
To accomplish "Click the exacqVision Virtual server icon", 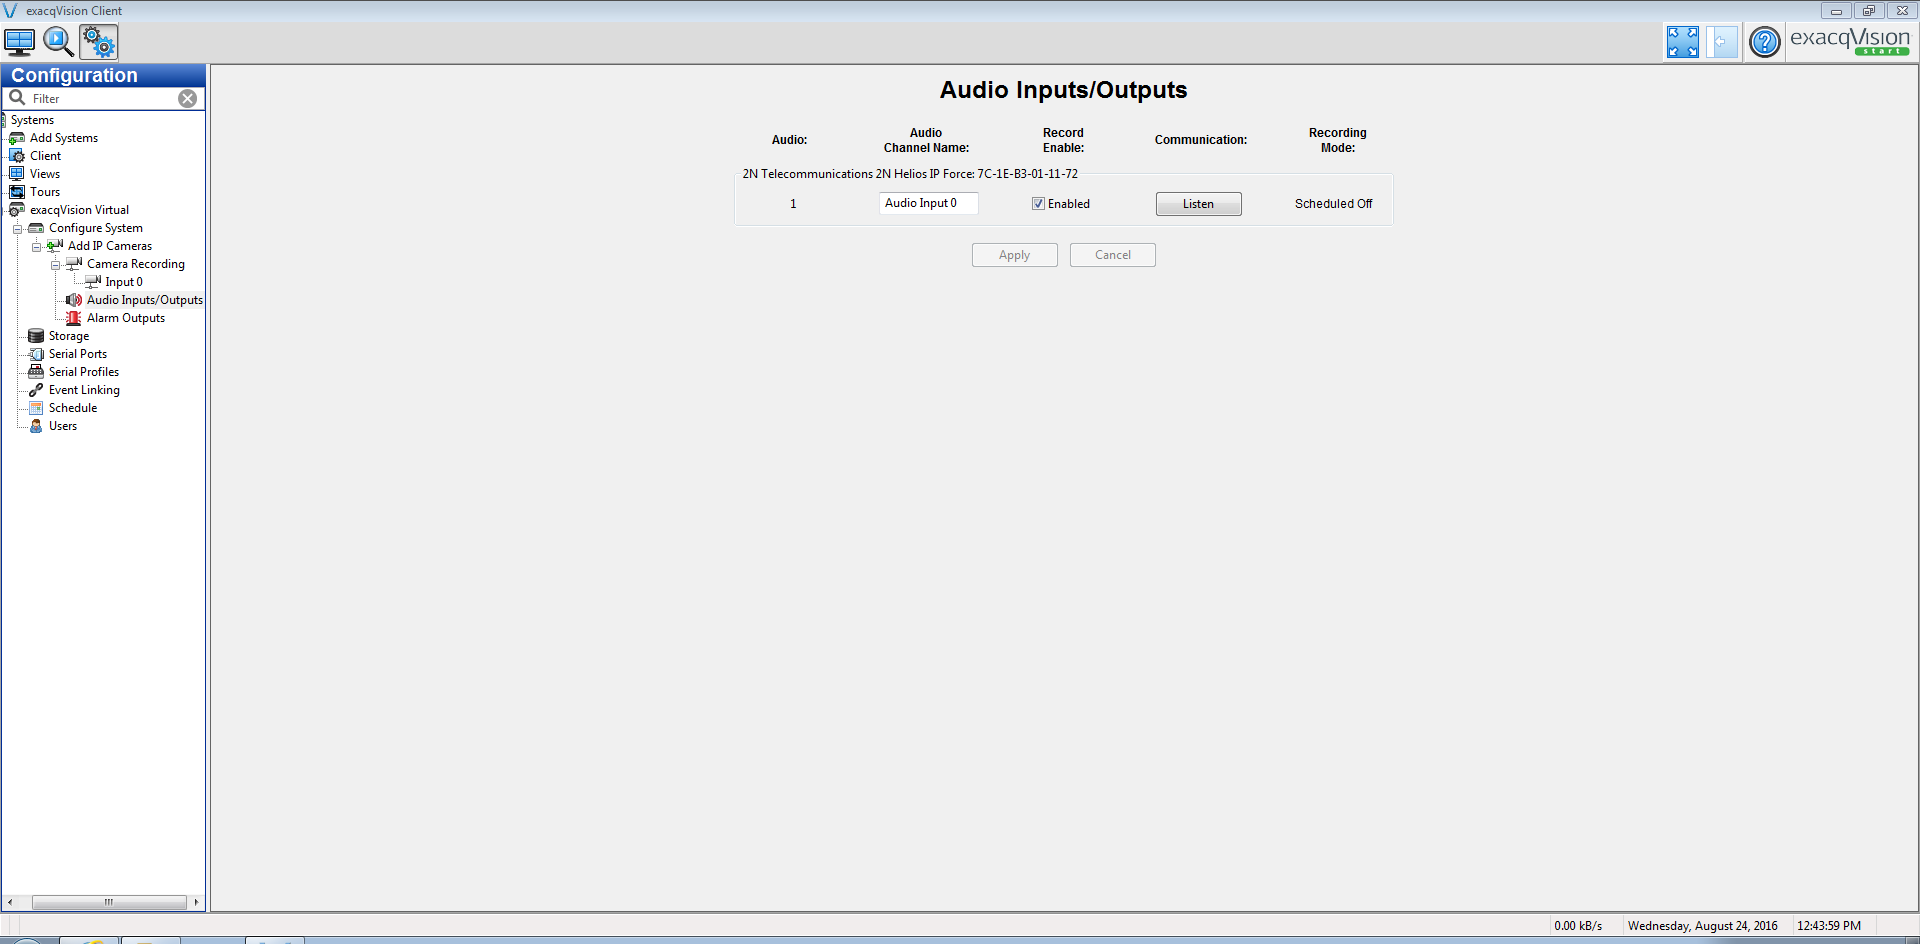I will pos(17,210).
